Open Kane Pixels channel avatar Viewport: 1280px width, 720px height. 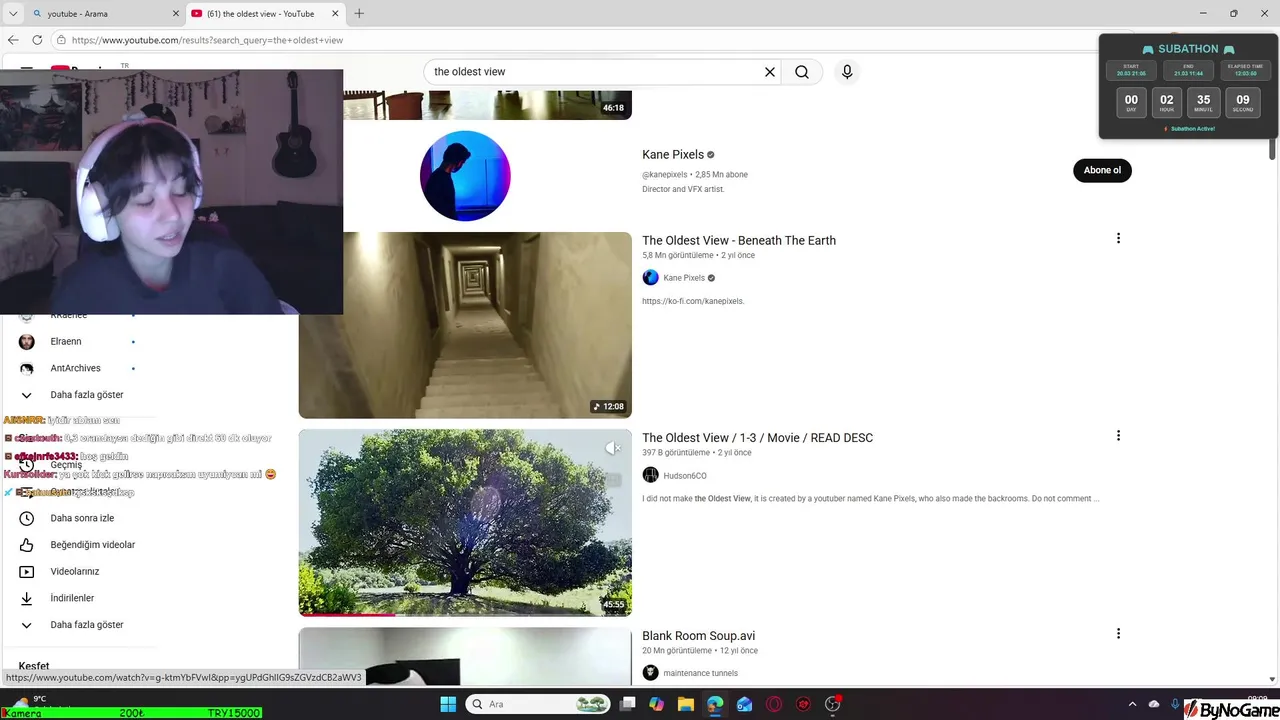(x=465, y=176)
